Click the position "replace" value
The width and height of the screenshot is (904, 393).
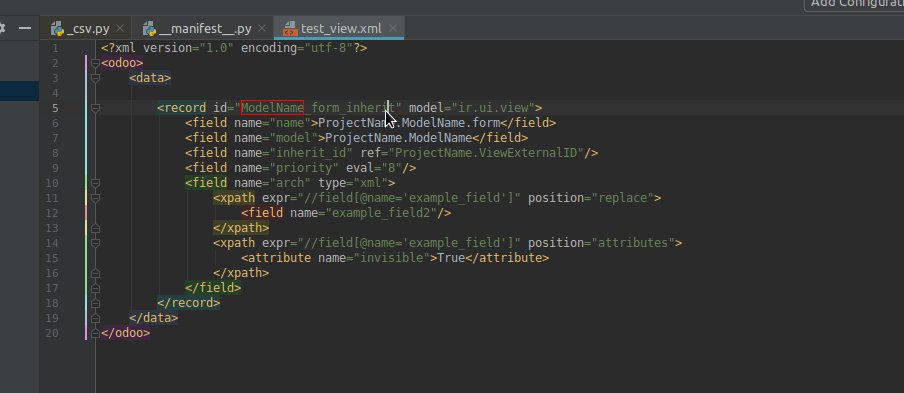[623, 198]
